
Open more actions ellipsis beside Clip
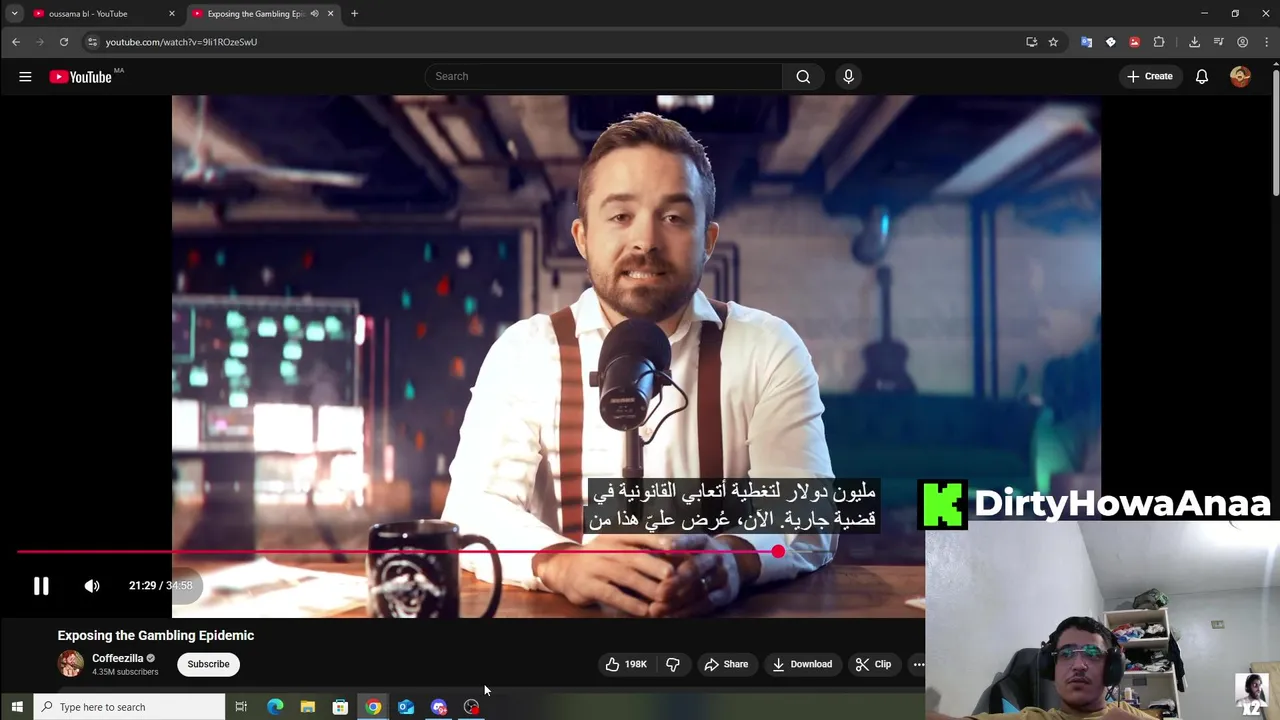click(918, 664)
